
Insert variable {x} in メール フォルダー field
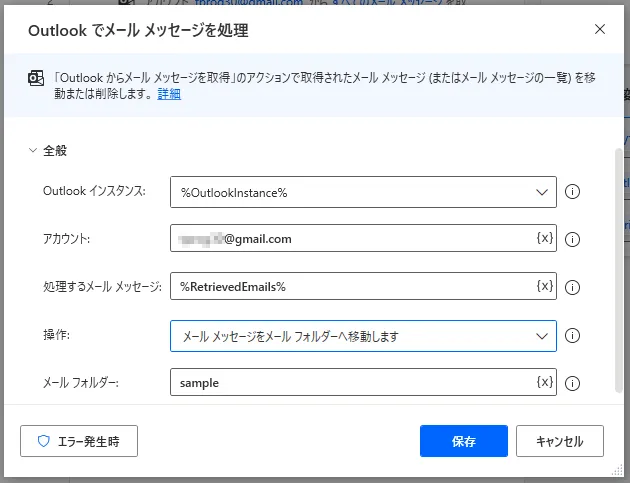545,381
